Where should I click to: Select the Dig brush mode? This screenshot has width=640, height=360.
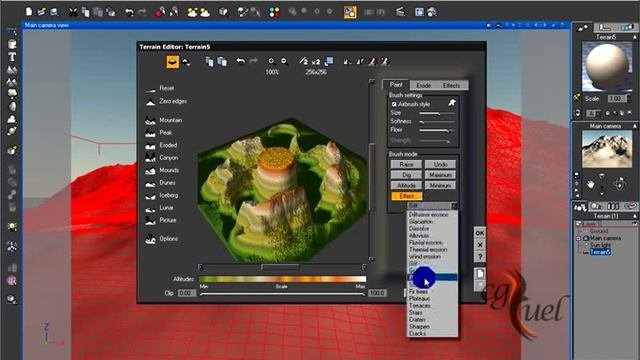pyautogui.click(x=406, y=175)
